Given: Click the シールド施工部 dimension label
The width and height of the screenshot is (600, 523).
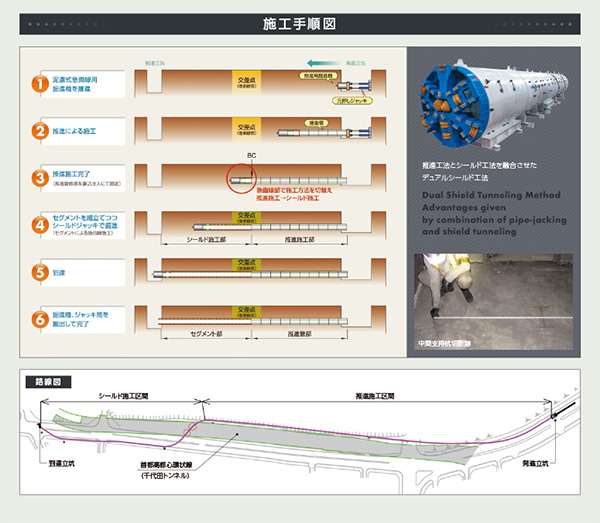Looking at the screenshot, I should pyautogui.click(x=206, y=240).
